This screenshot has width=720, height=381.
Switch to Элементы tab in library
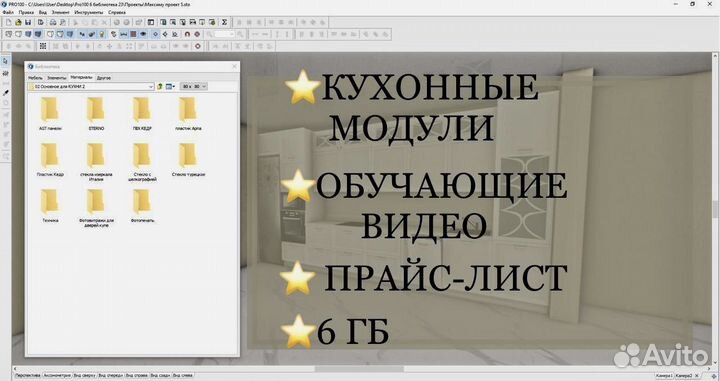click(56, 78)
